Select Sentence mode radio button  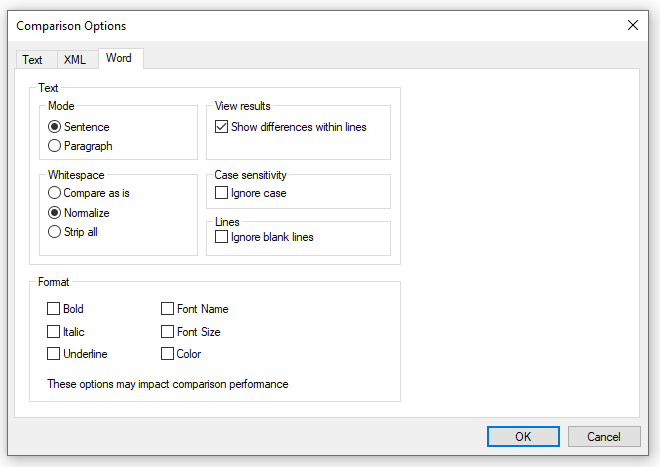pos(55,127)
